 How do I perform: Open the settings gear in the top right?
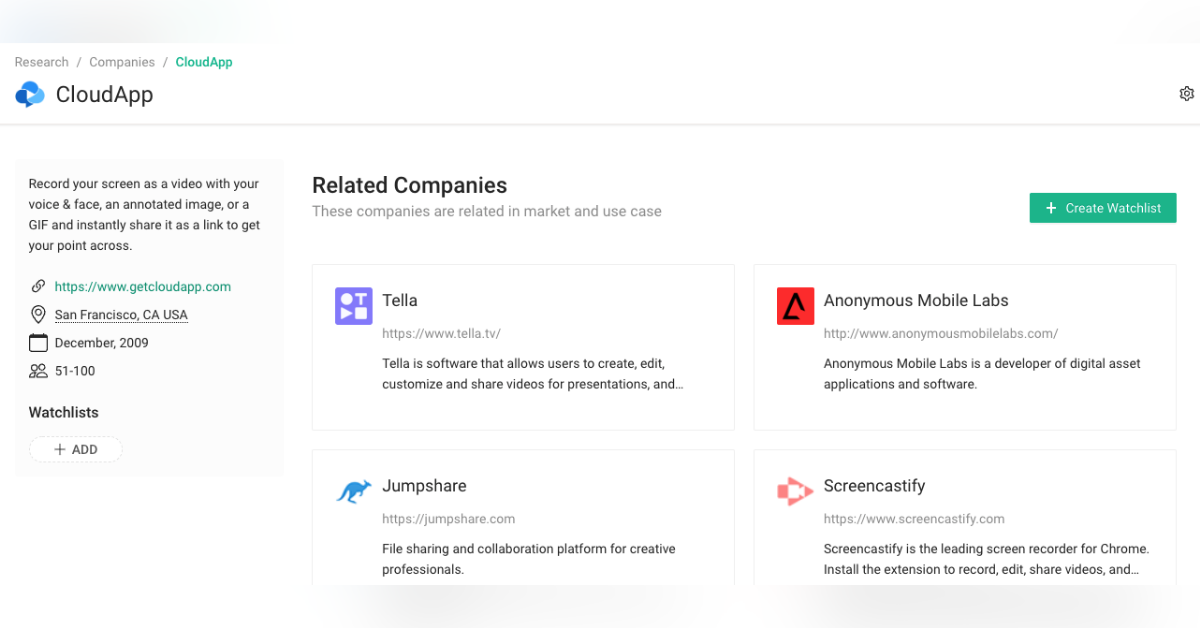click(1186, 92)
